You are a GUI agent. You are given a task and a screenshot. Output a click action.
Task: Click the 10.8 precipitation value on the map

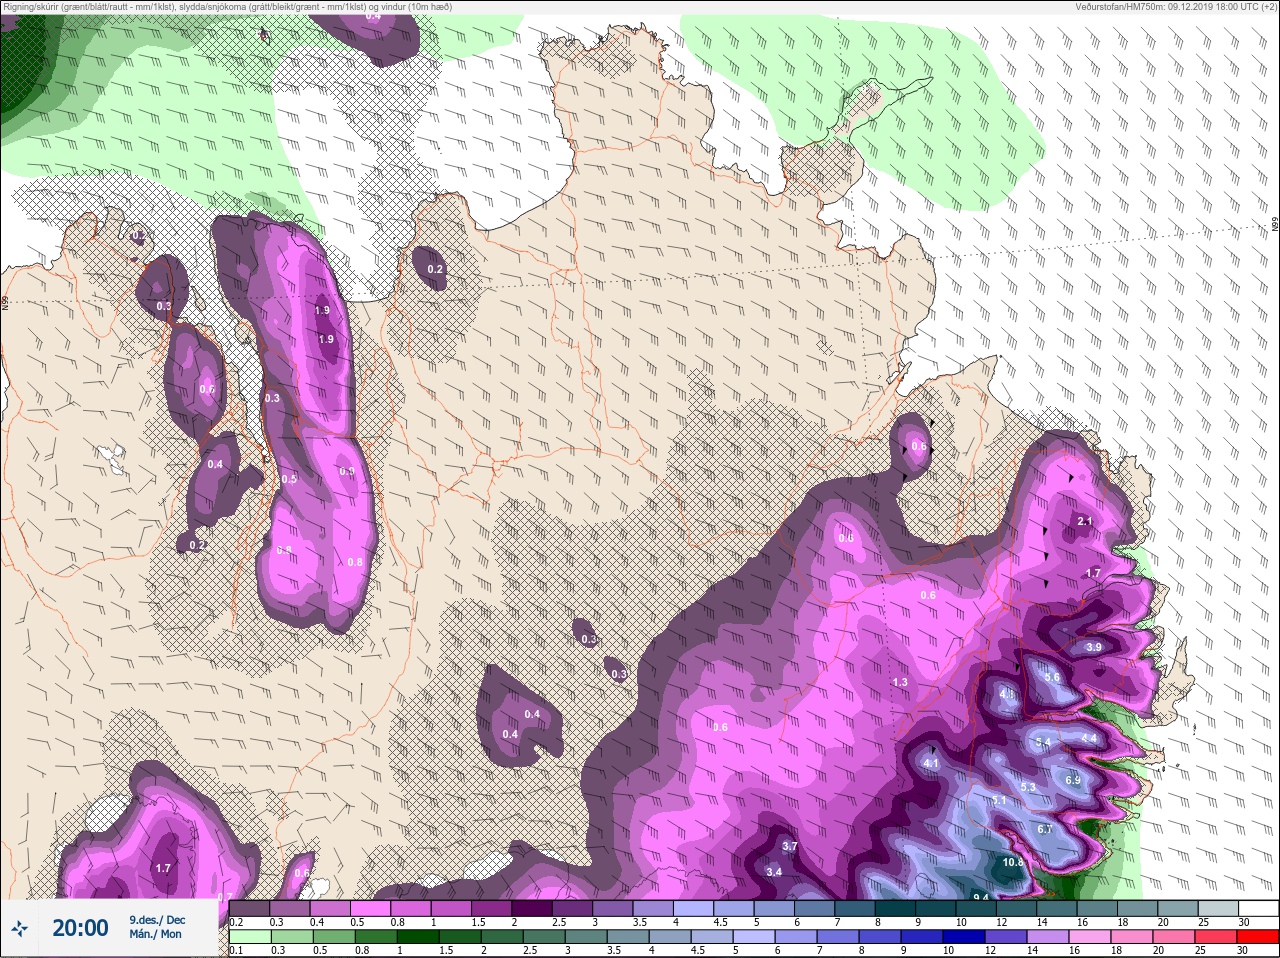[1013, 862]
